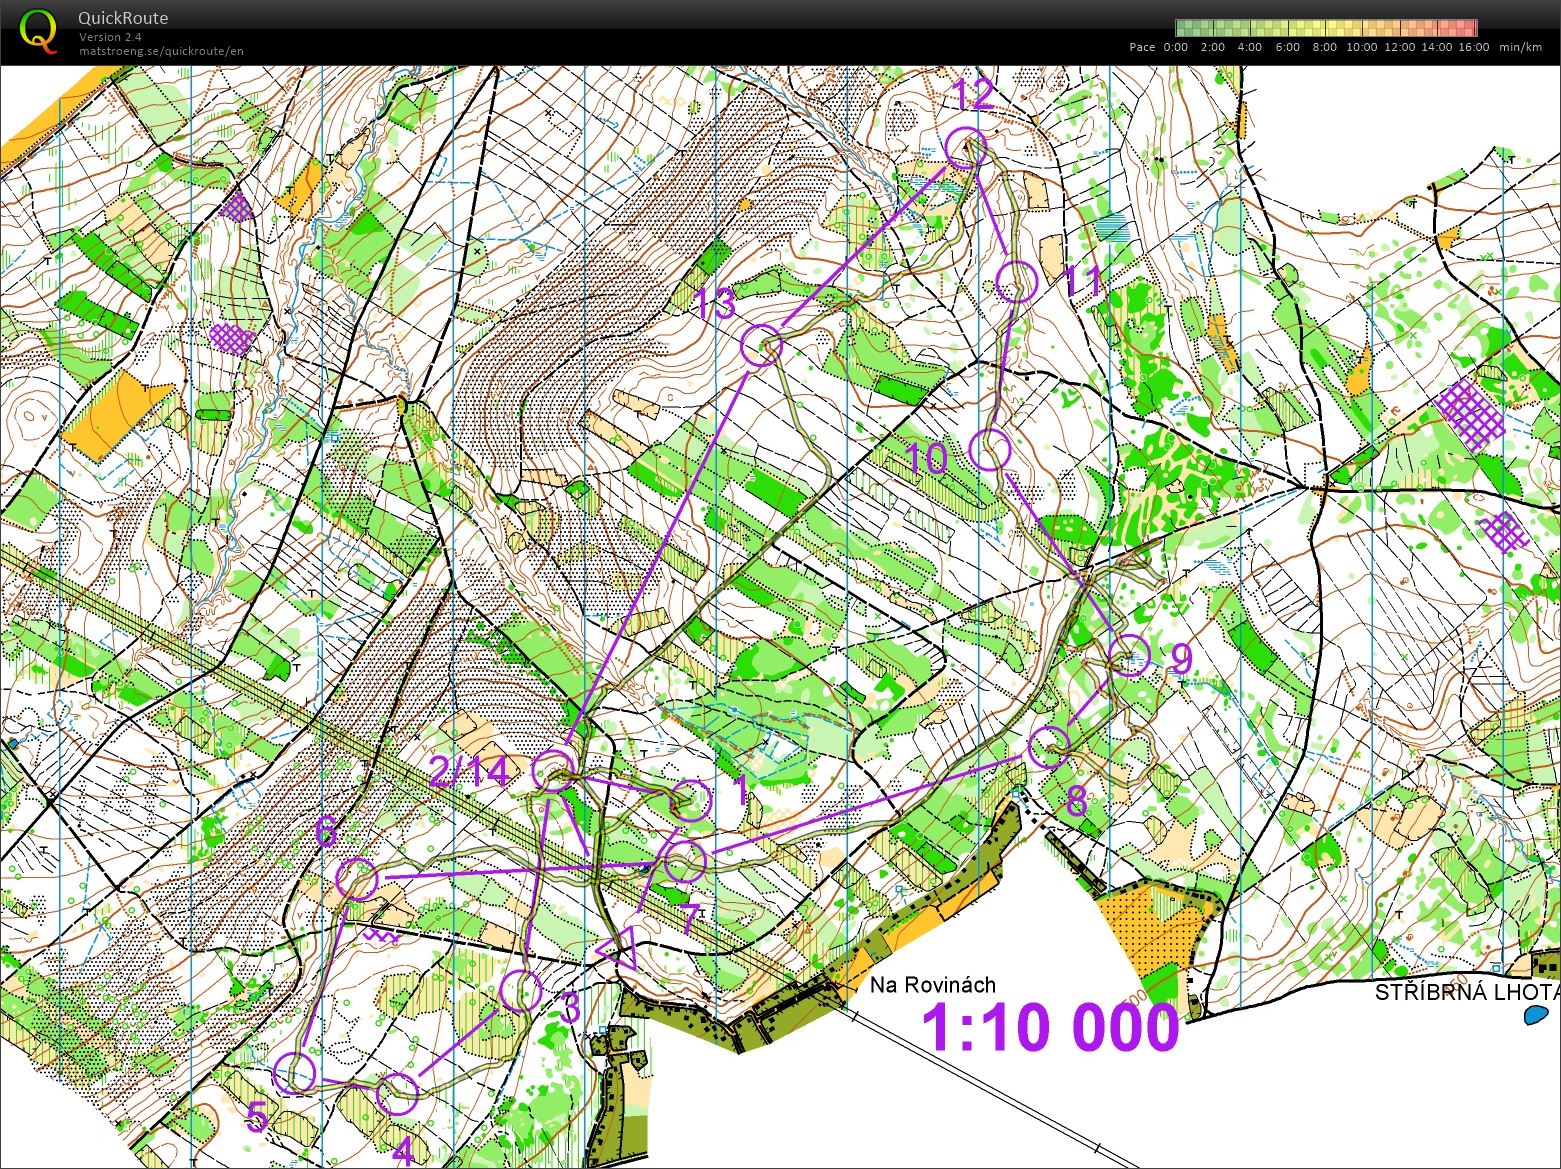
Task: Click the Na Rovinách place name
Action: click(933, 985)
